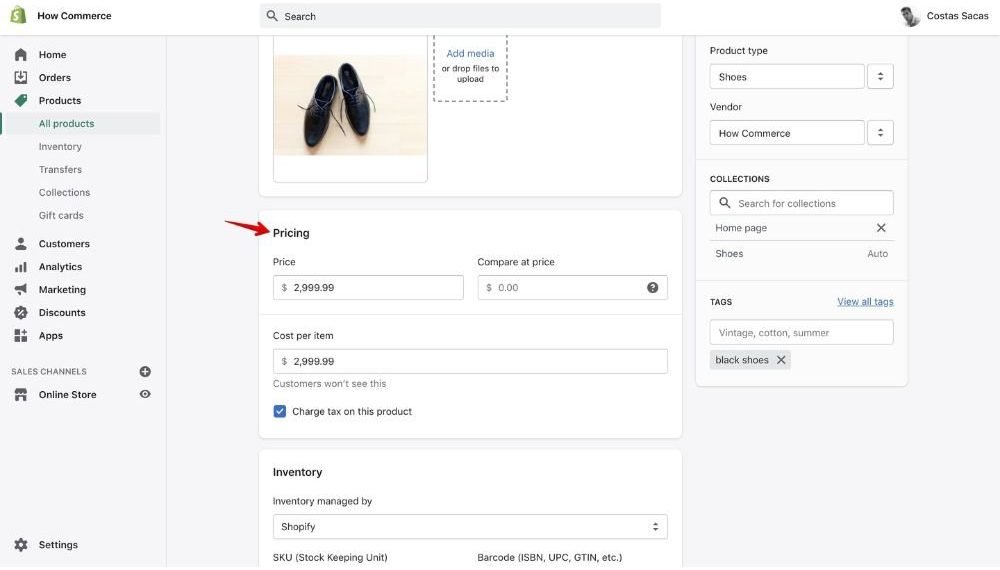Remove the black shoes tag
This screenshot has width=1000, height=570.
(781, 360)
